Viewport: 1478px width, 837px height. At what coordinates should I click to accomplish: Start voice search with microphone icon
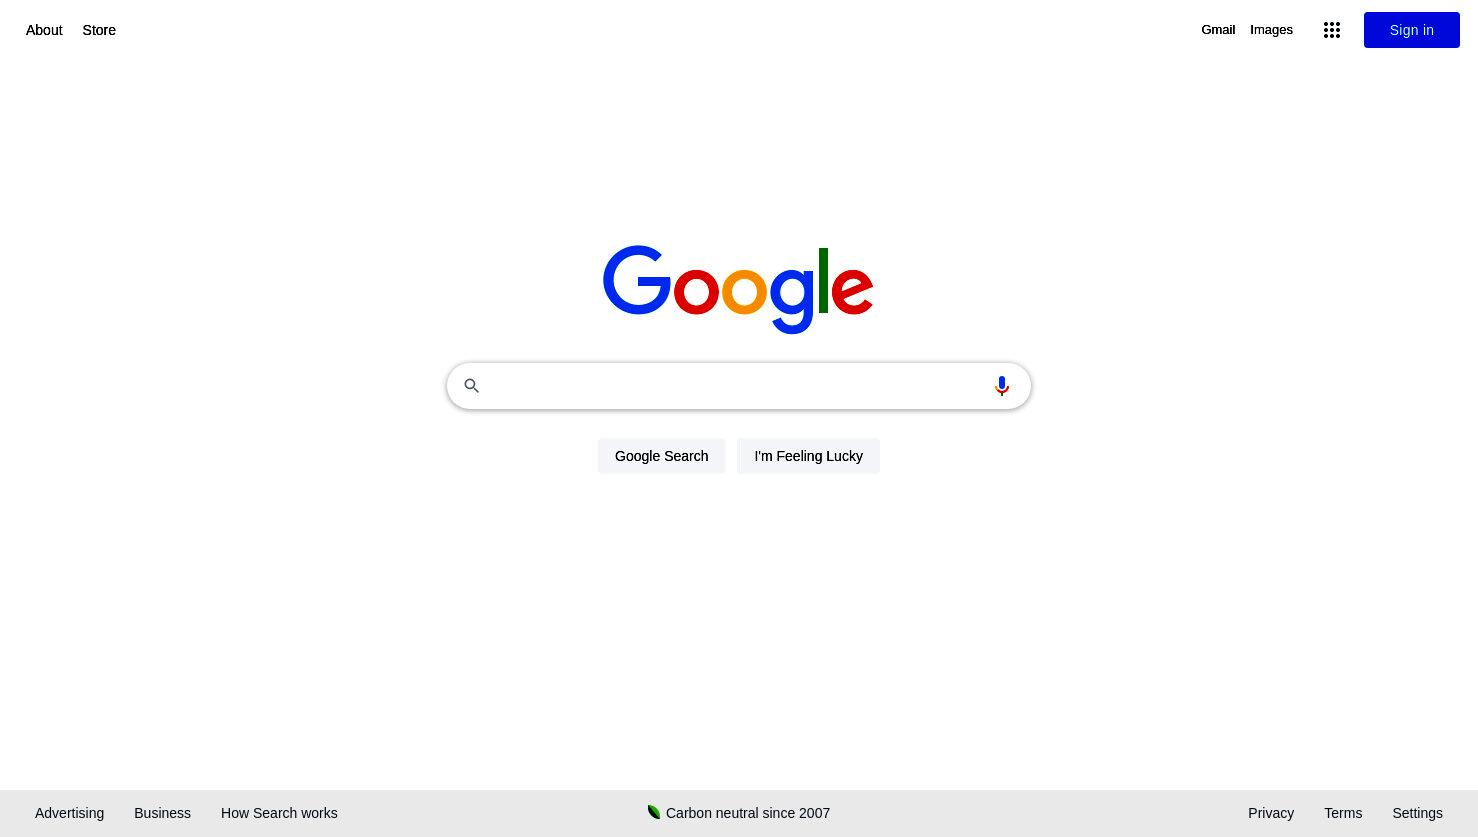(1001, 386)
